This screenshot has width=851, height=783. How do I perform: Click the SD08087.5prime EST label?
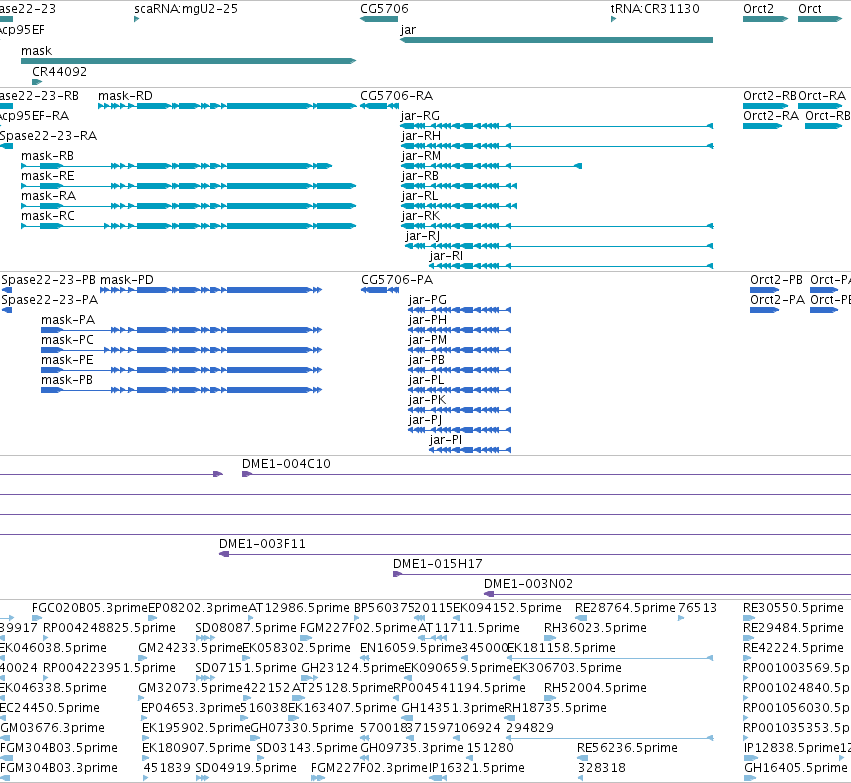[246, 628]
